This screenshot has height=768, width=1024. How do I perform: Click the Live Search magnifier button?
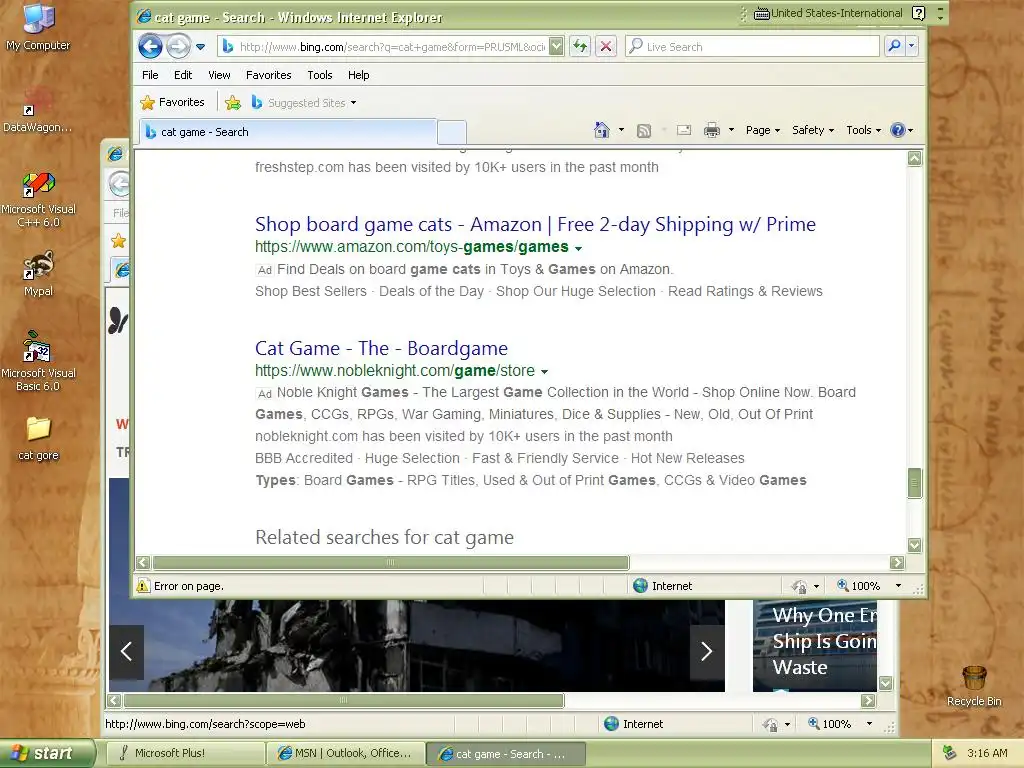tap(894, 46)
